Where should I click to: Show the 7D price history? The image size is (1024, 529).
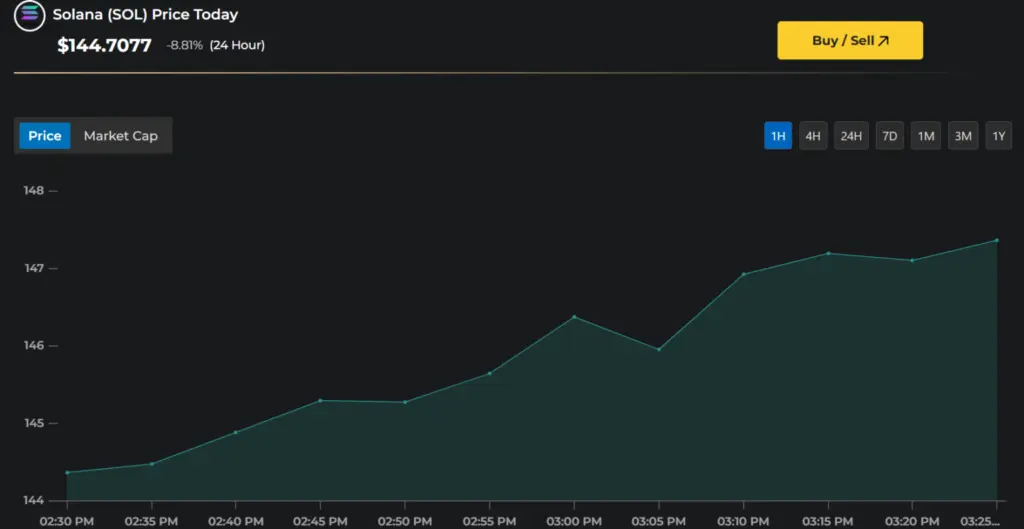coord(889,136)
